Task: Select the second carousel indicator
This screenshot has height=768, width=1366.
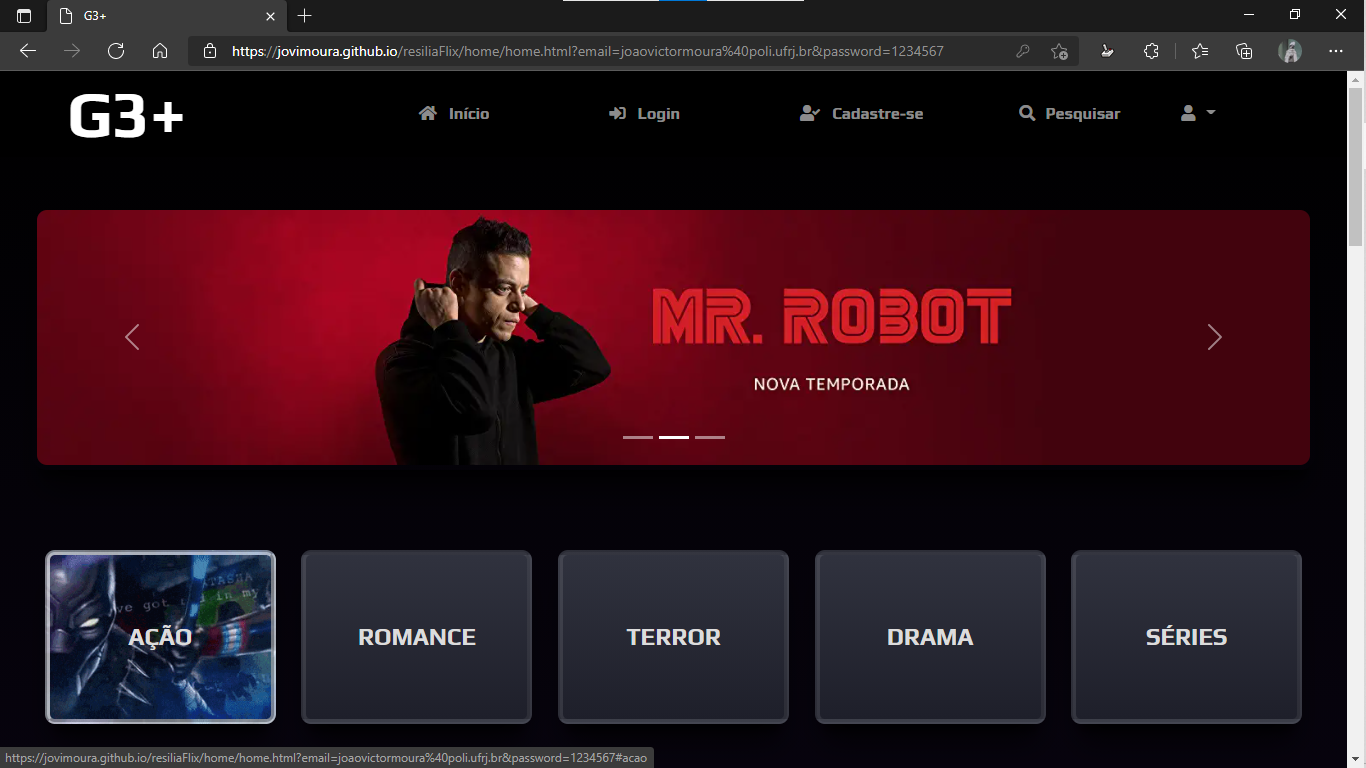Action: (674, 437)
